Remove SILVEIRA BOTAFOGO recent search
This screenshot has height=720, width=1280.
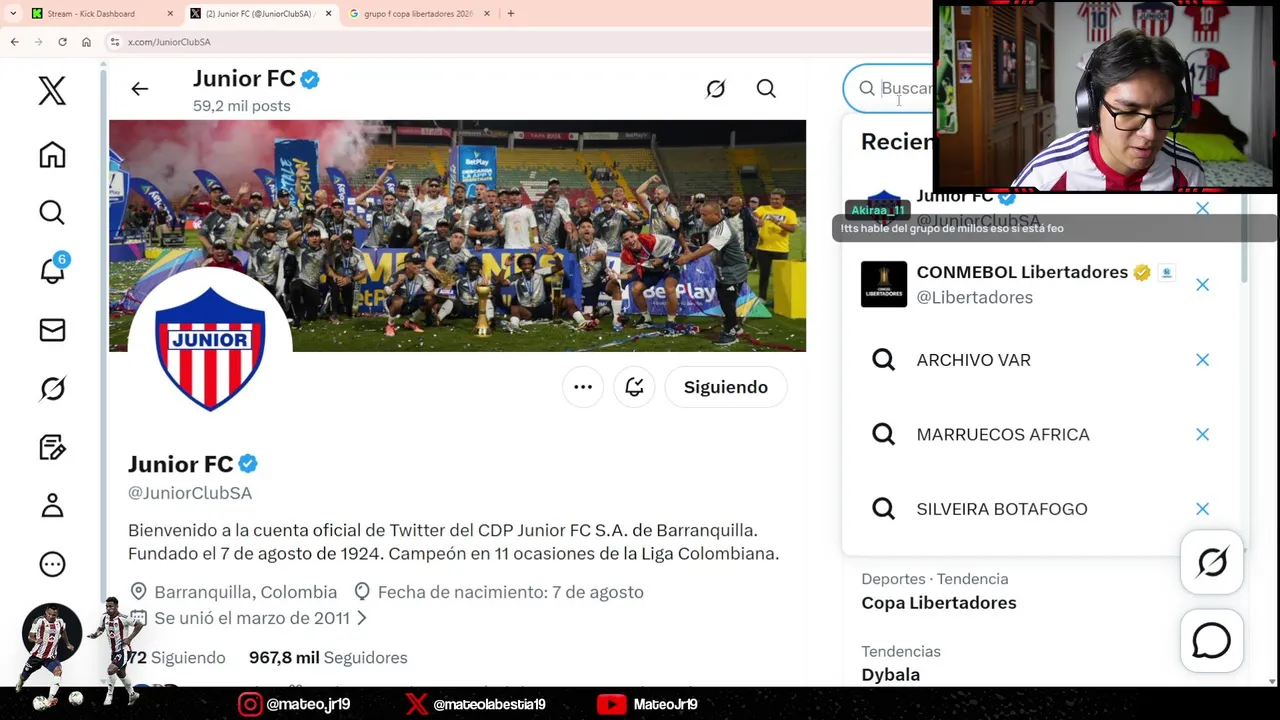point(1202,509)
